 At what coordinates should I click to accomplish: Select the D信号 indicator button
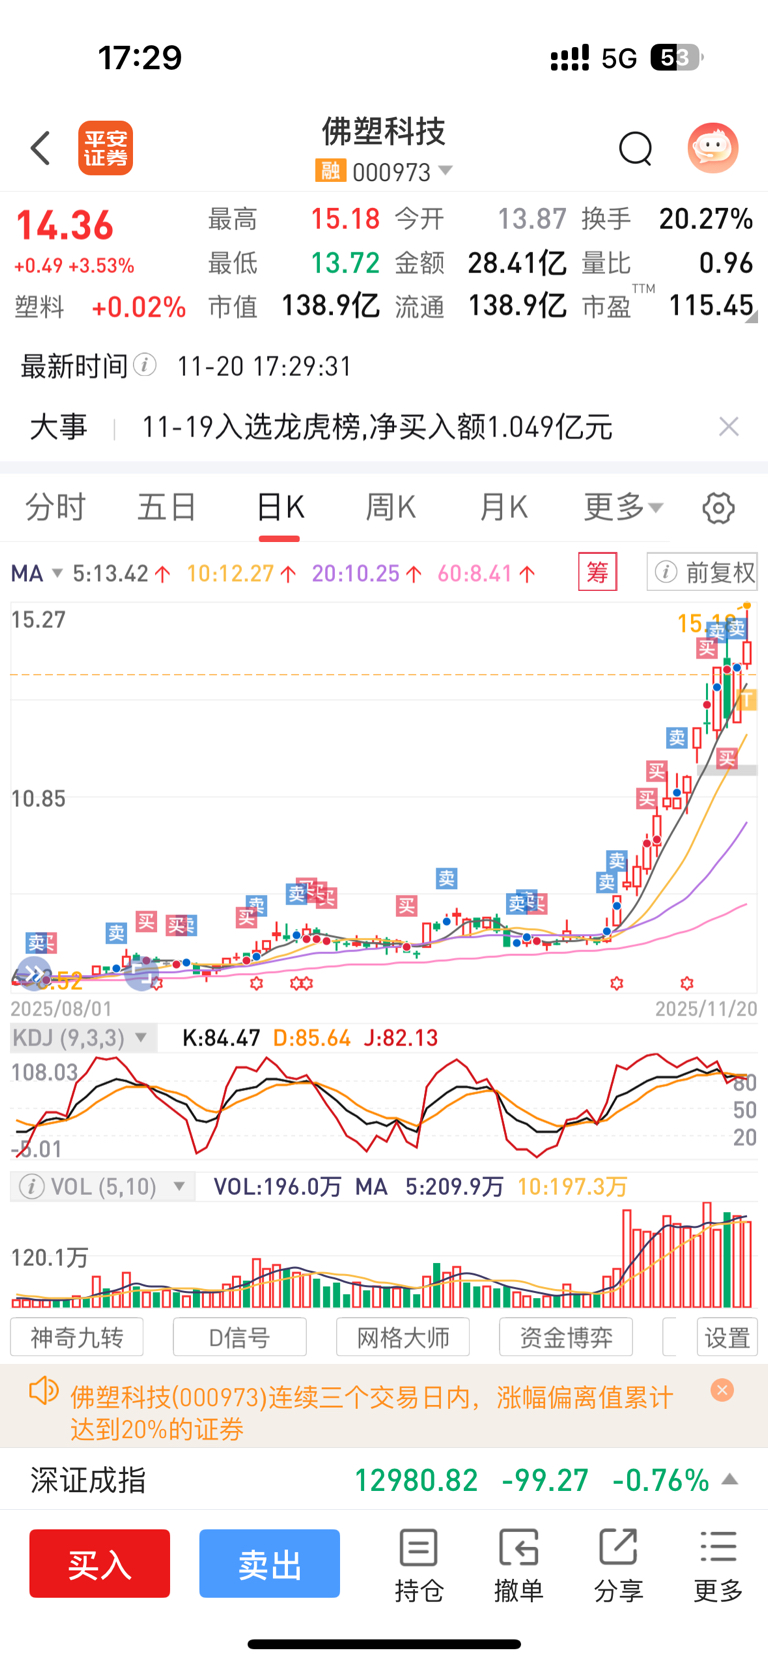pos(240,1337)
